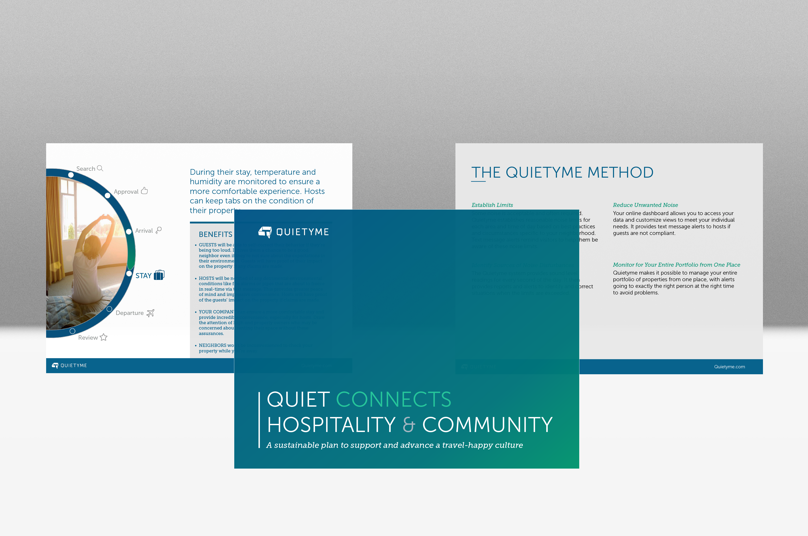Click the Establish Limits subheading
The image size is (808, 536).
492,205
